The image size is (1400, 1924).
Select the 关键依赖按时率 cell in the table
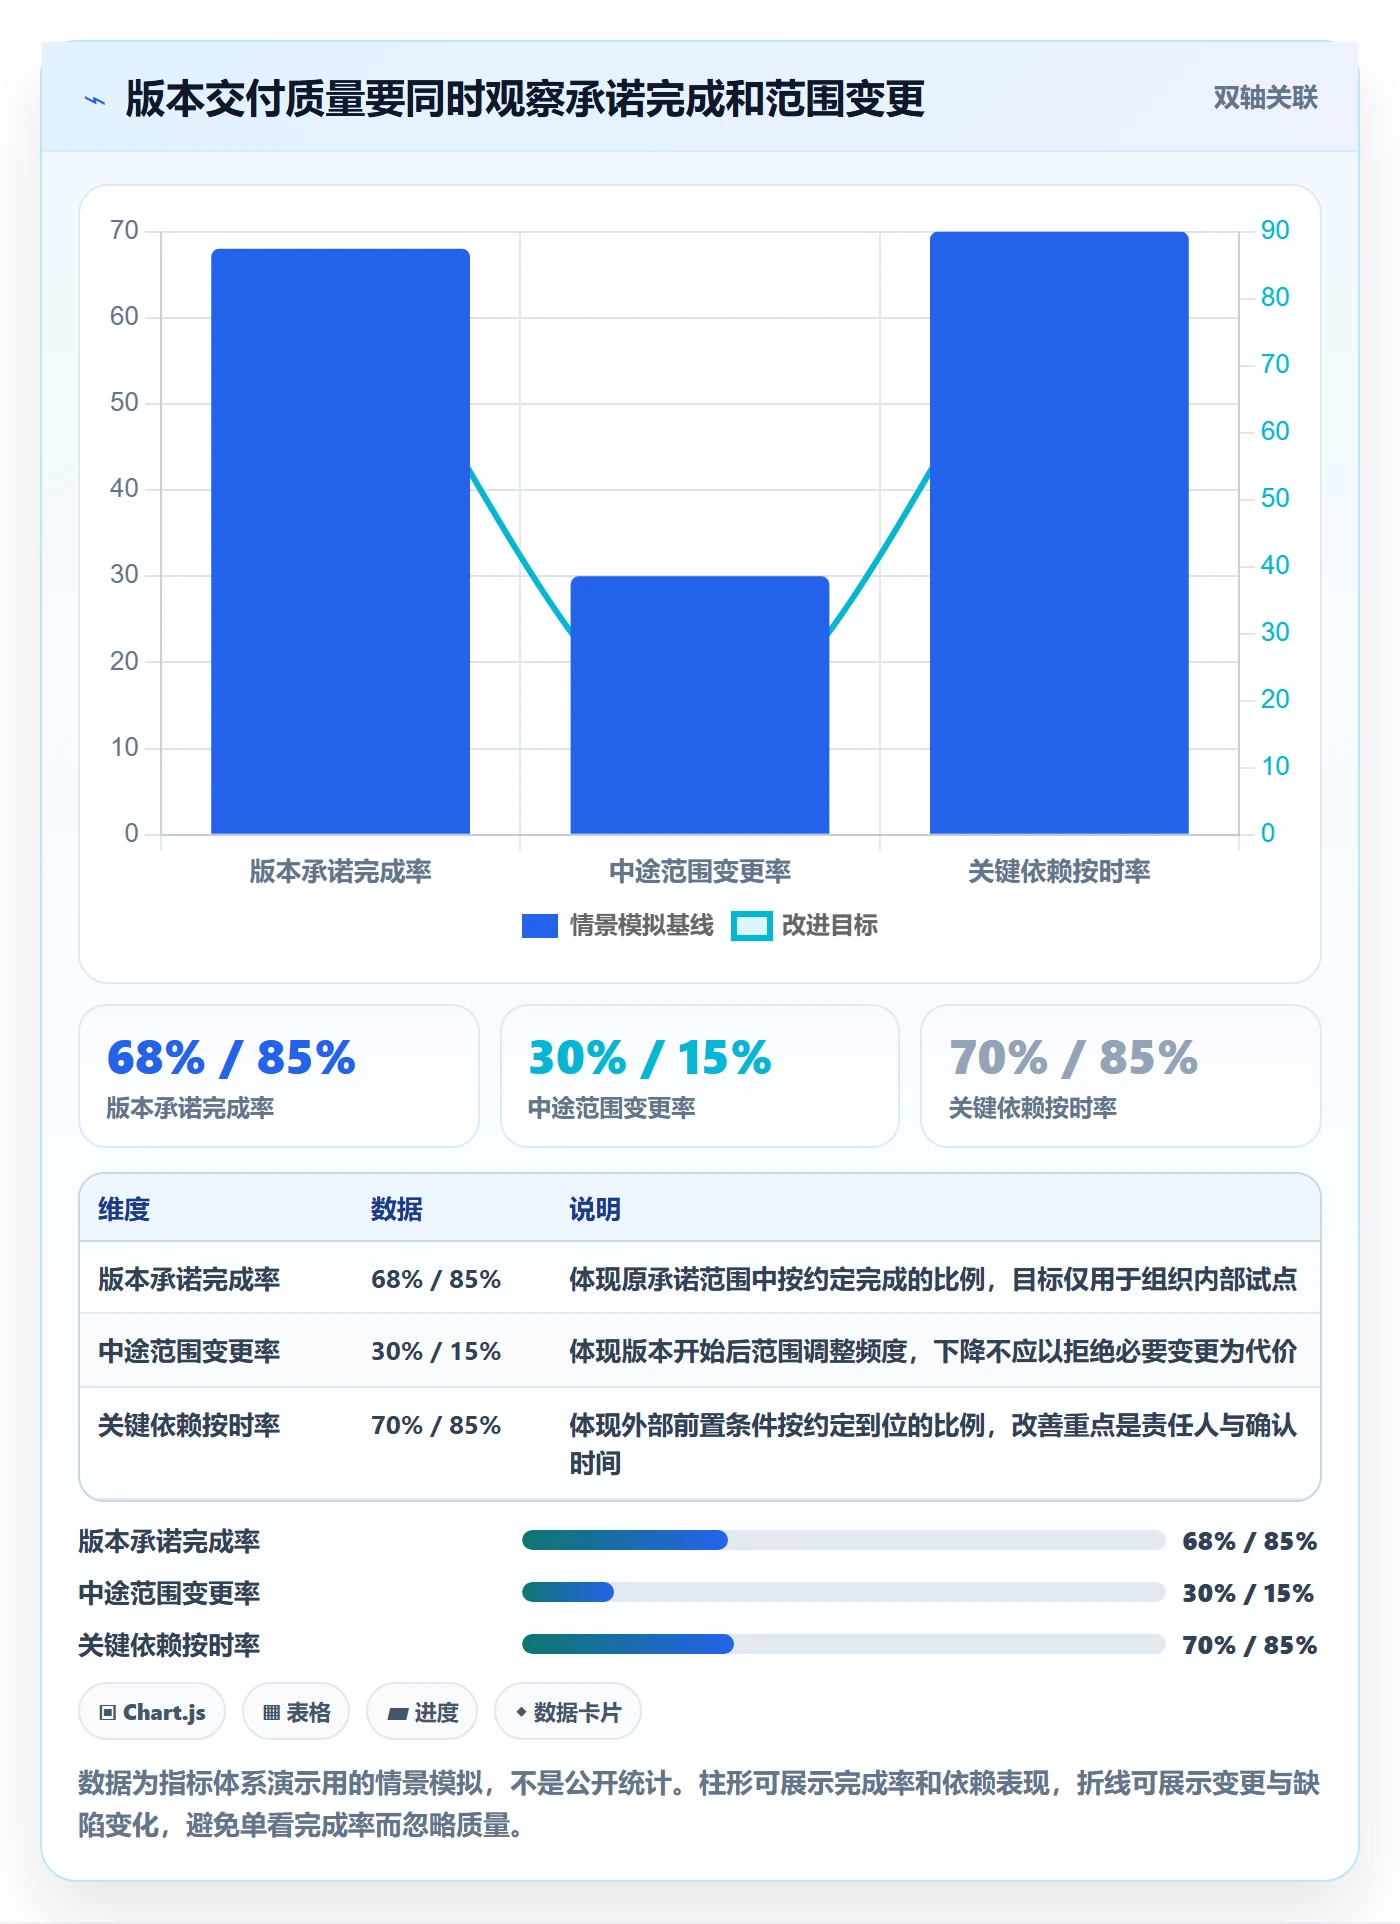189,1425
